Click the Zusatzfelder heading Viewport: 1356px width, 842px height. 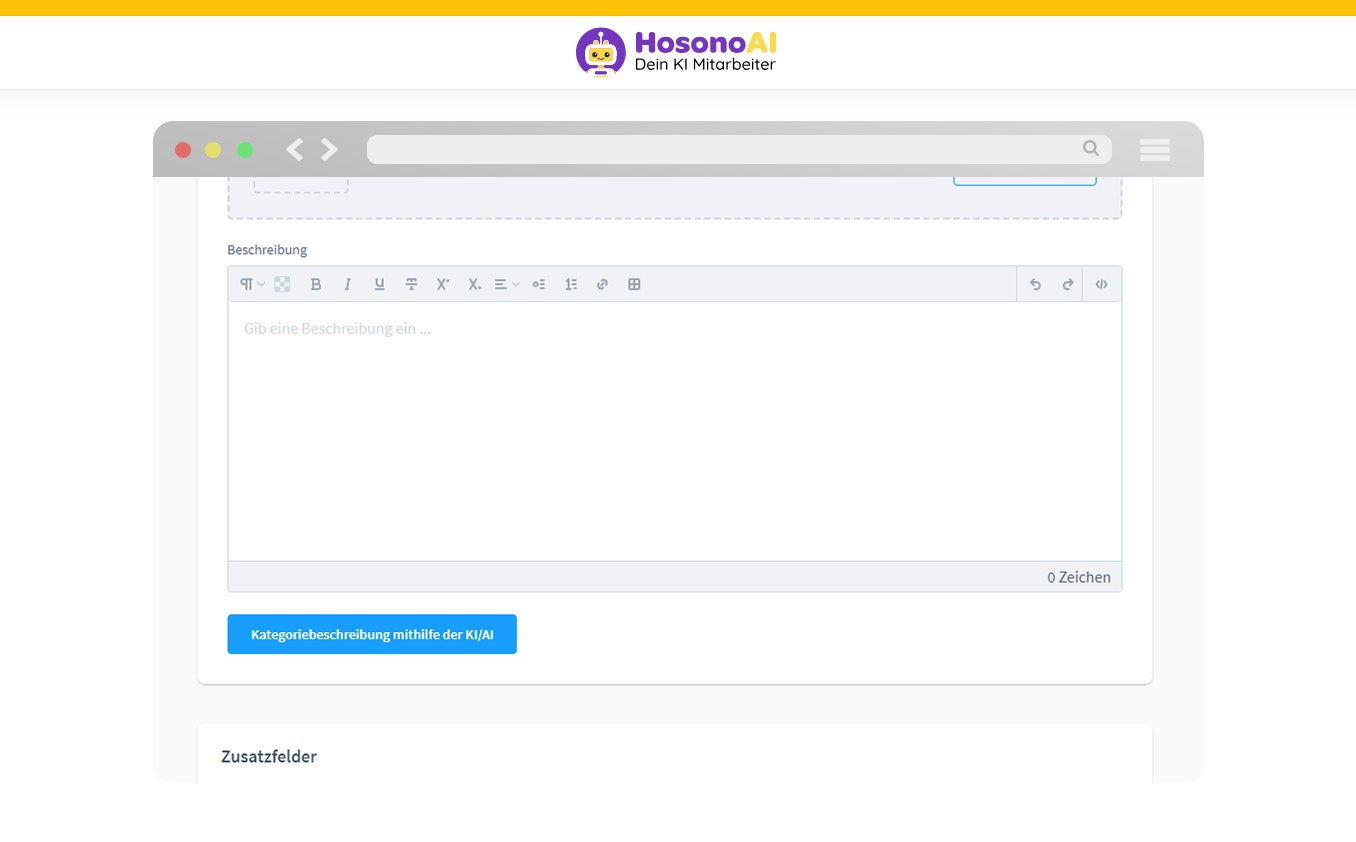coord(269,756)
